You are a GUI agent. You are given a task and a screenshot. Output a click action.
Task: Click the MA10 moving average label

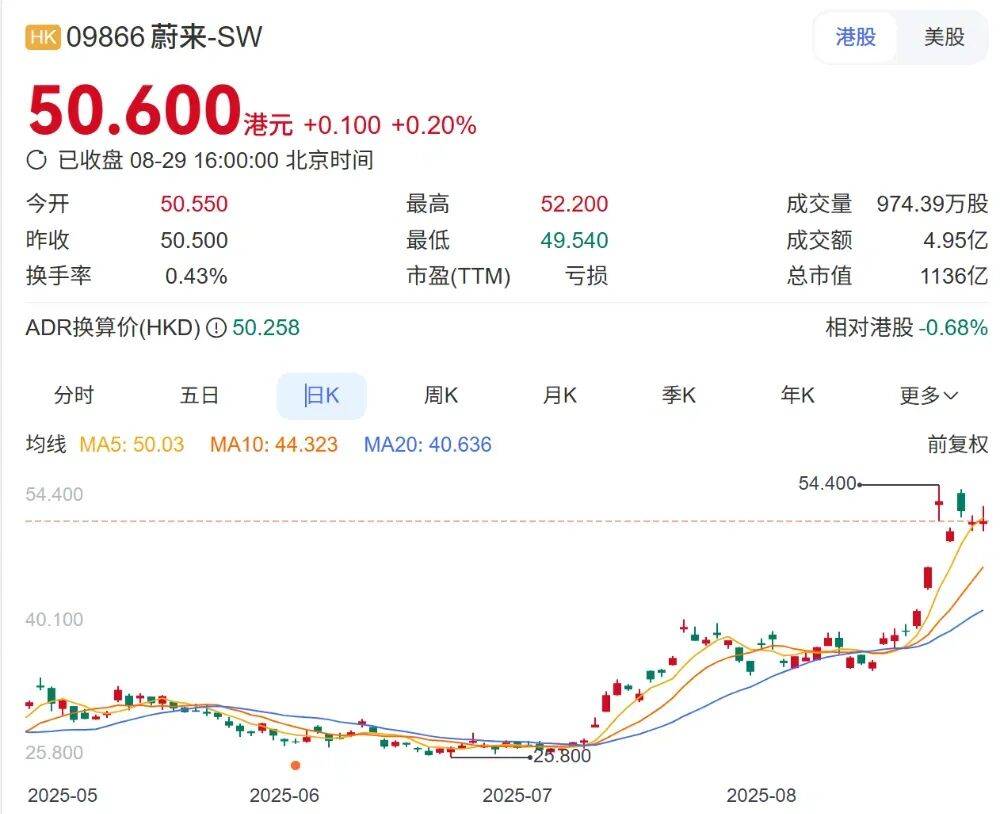click(x=273, y=445)
